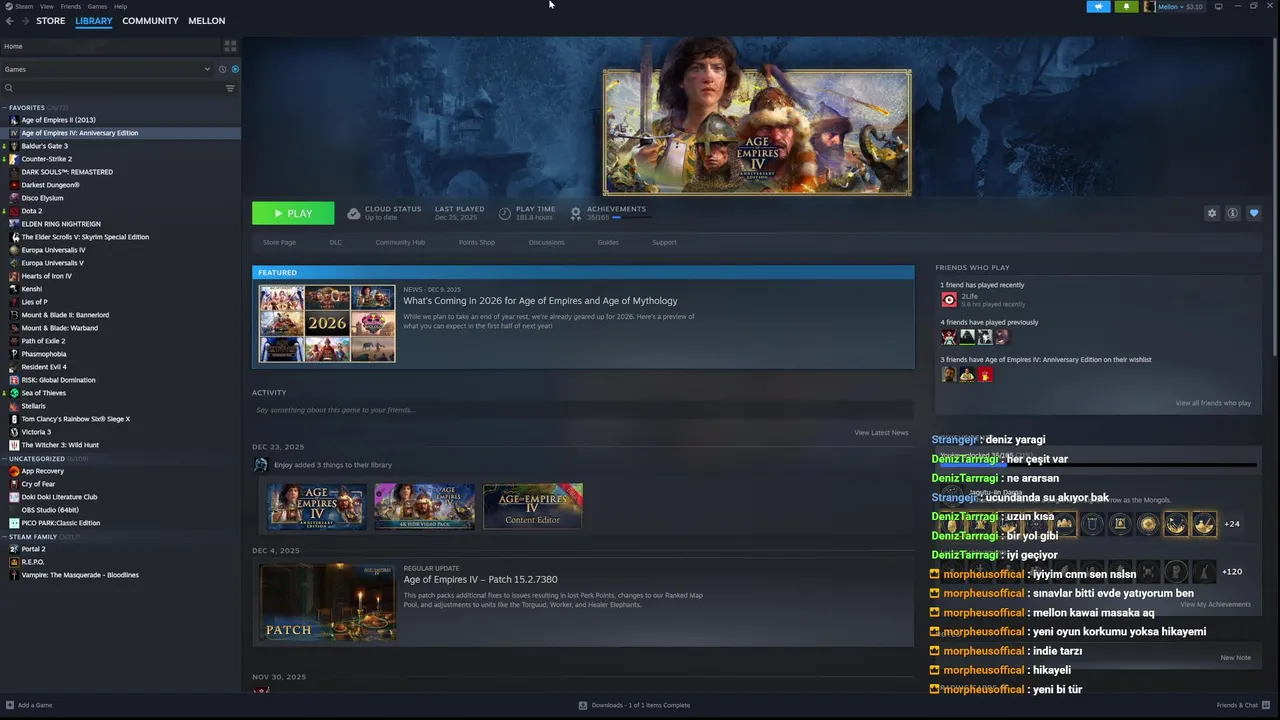
Task: Open Achievements gear-shaped icon
Action: point(576,213)
